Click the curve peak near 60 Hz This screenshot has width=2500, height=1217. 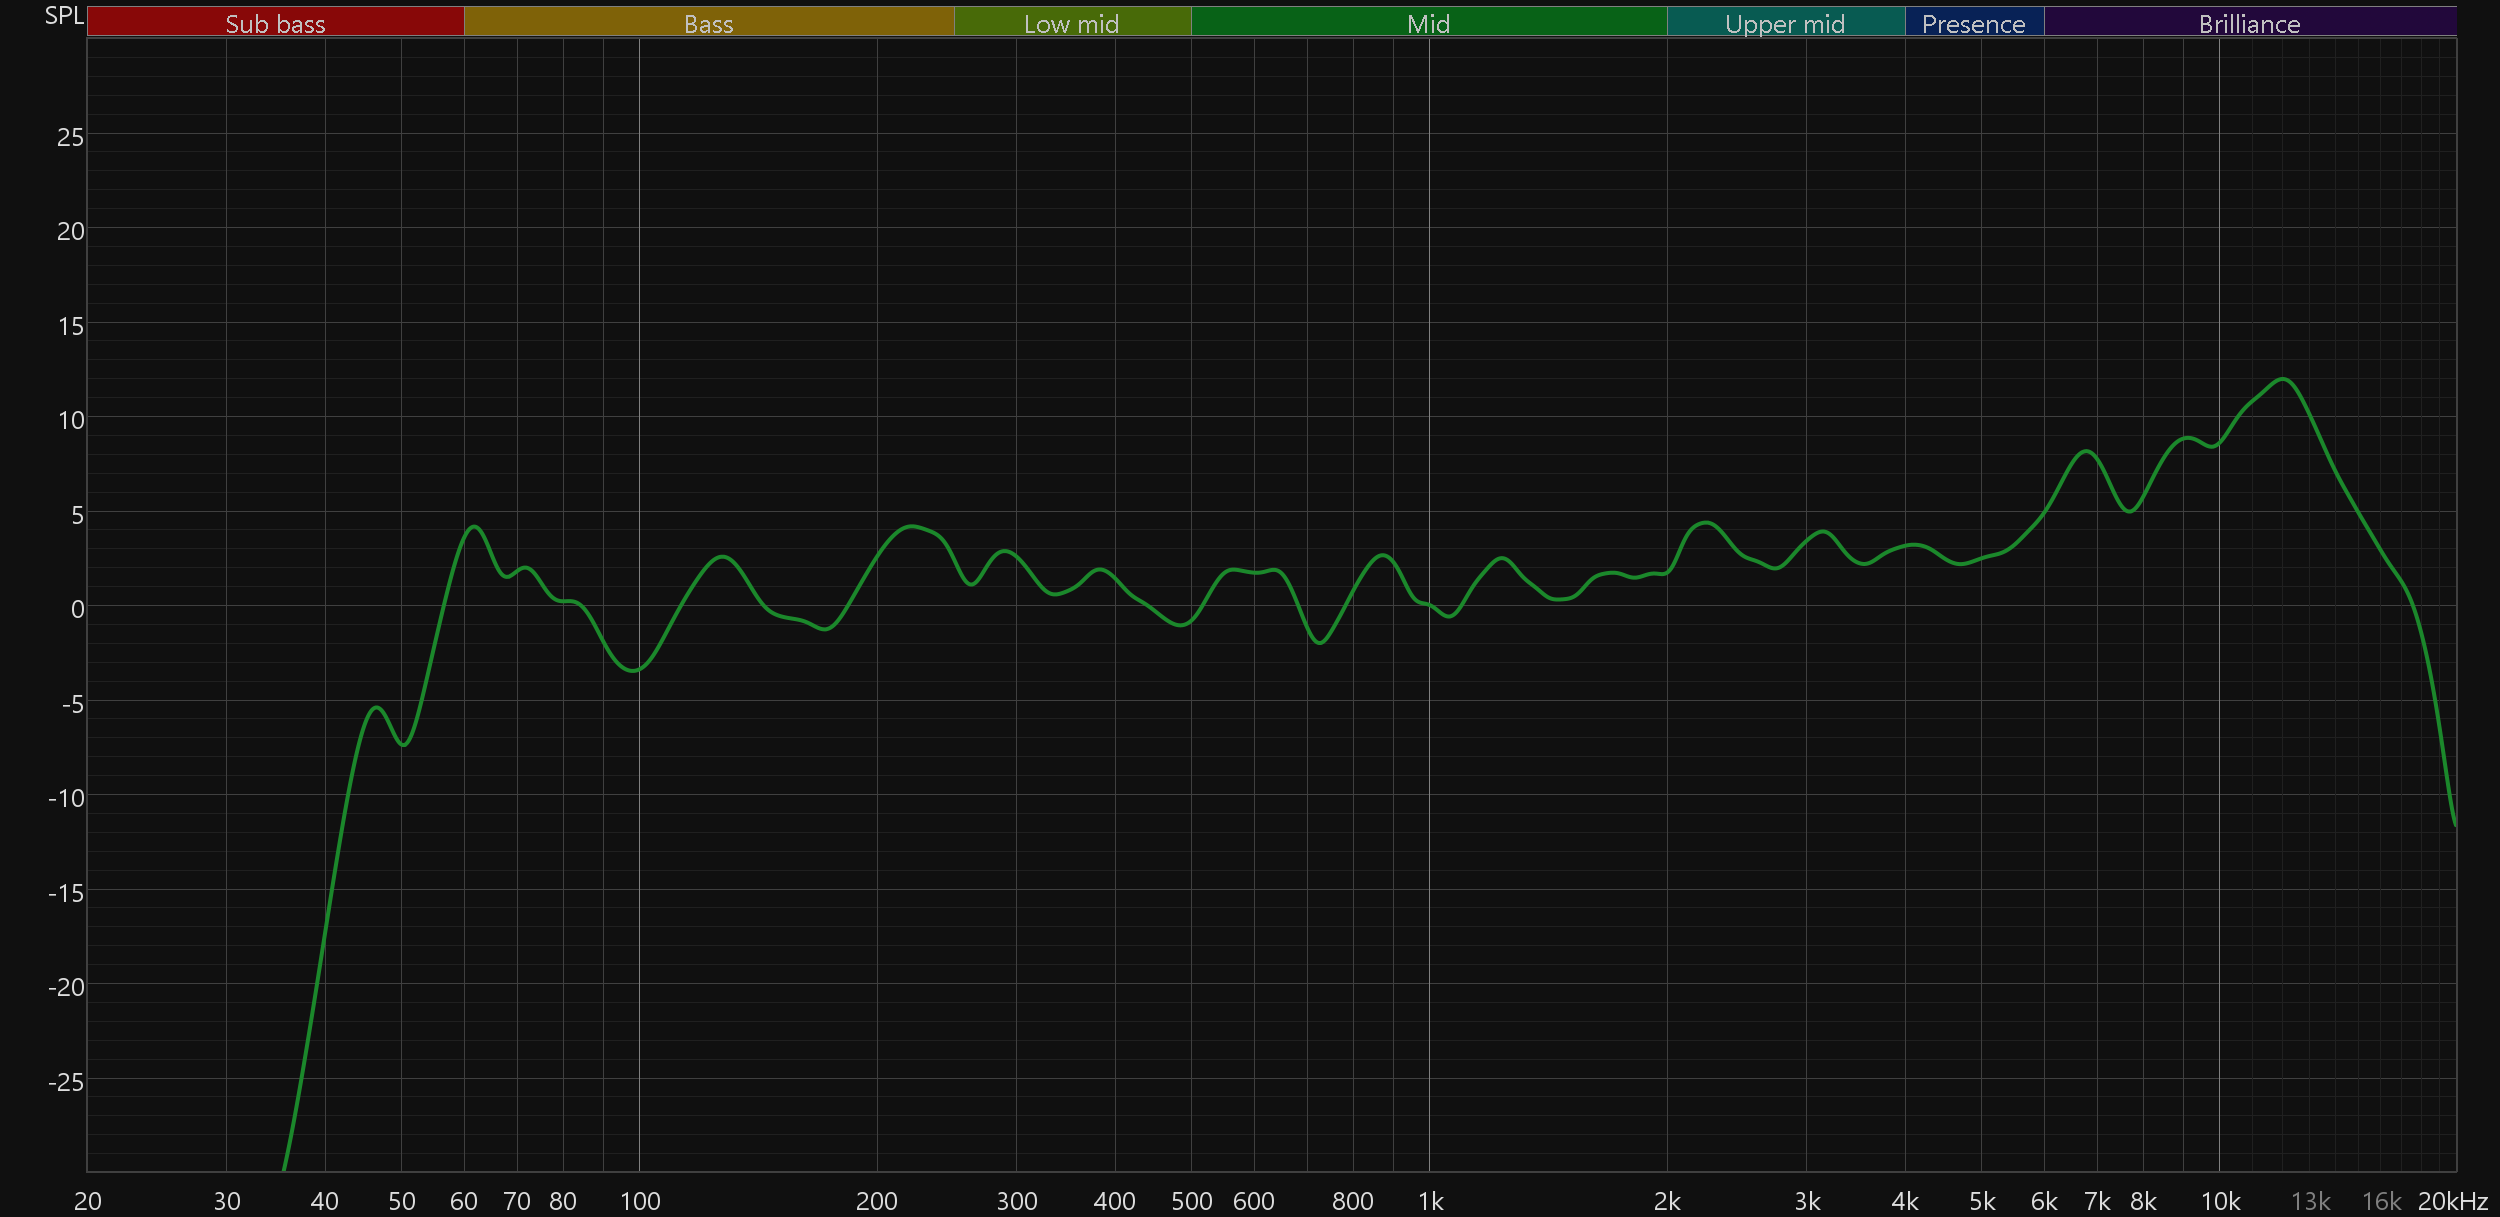[474, 527]
